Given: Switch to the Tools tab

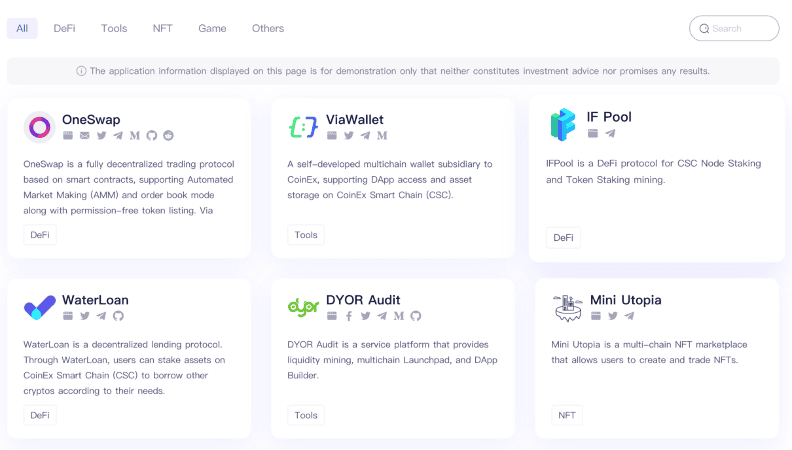Looking at the screenshot, I should click(114, 28).
